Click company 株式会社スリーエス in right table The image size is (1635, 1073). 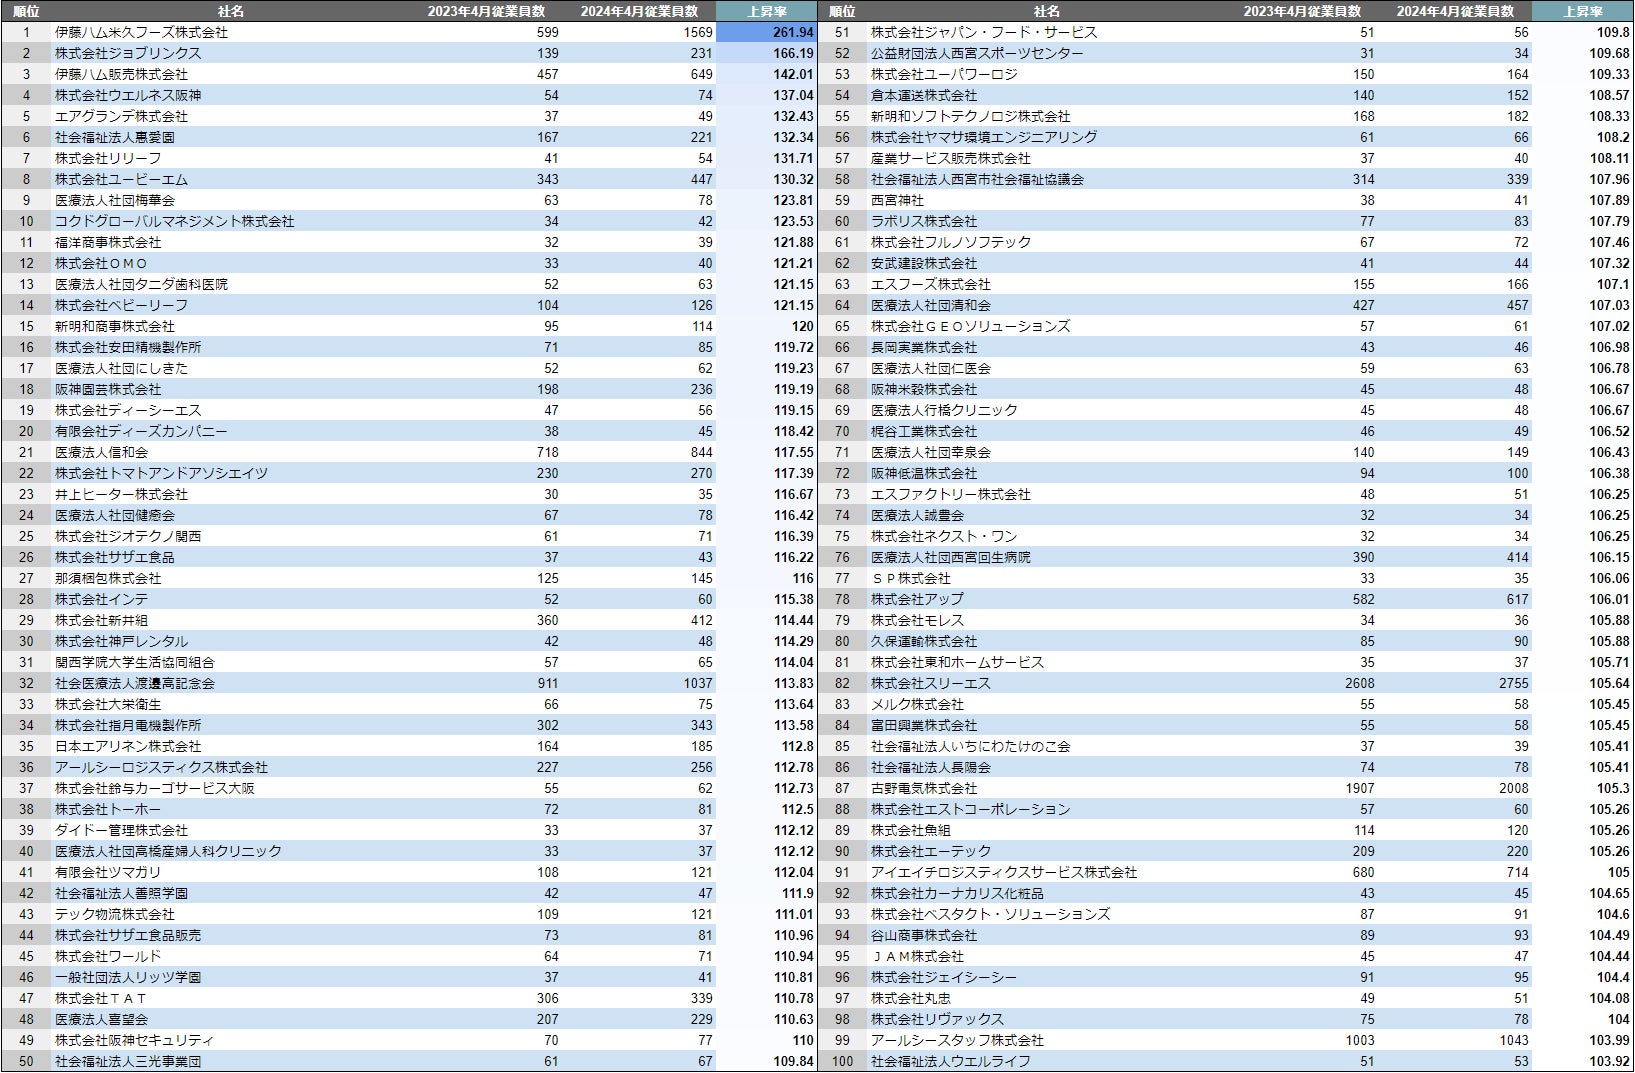tap(930, 683)
